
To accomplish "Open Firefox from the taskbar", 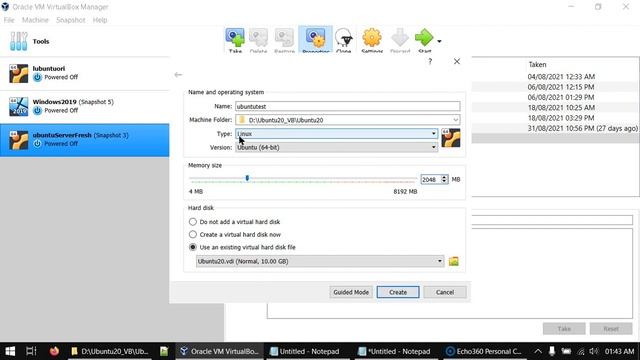I will 54,351.
